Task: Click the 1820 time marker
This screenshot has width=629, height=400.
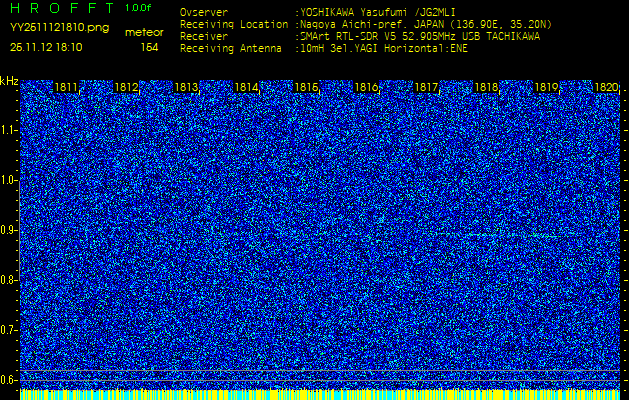Action: [x=606, y=87]
